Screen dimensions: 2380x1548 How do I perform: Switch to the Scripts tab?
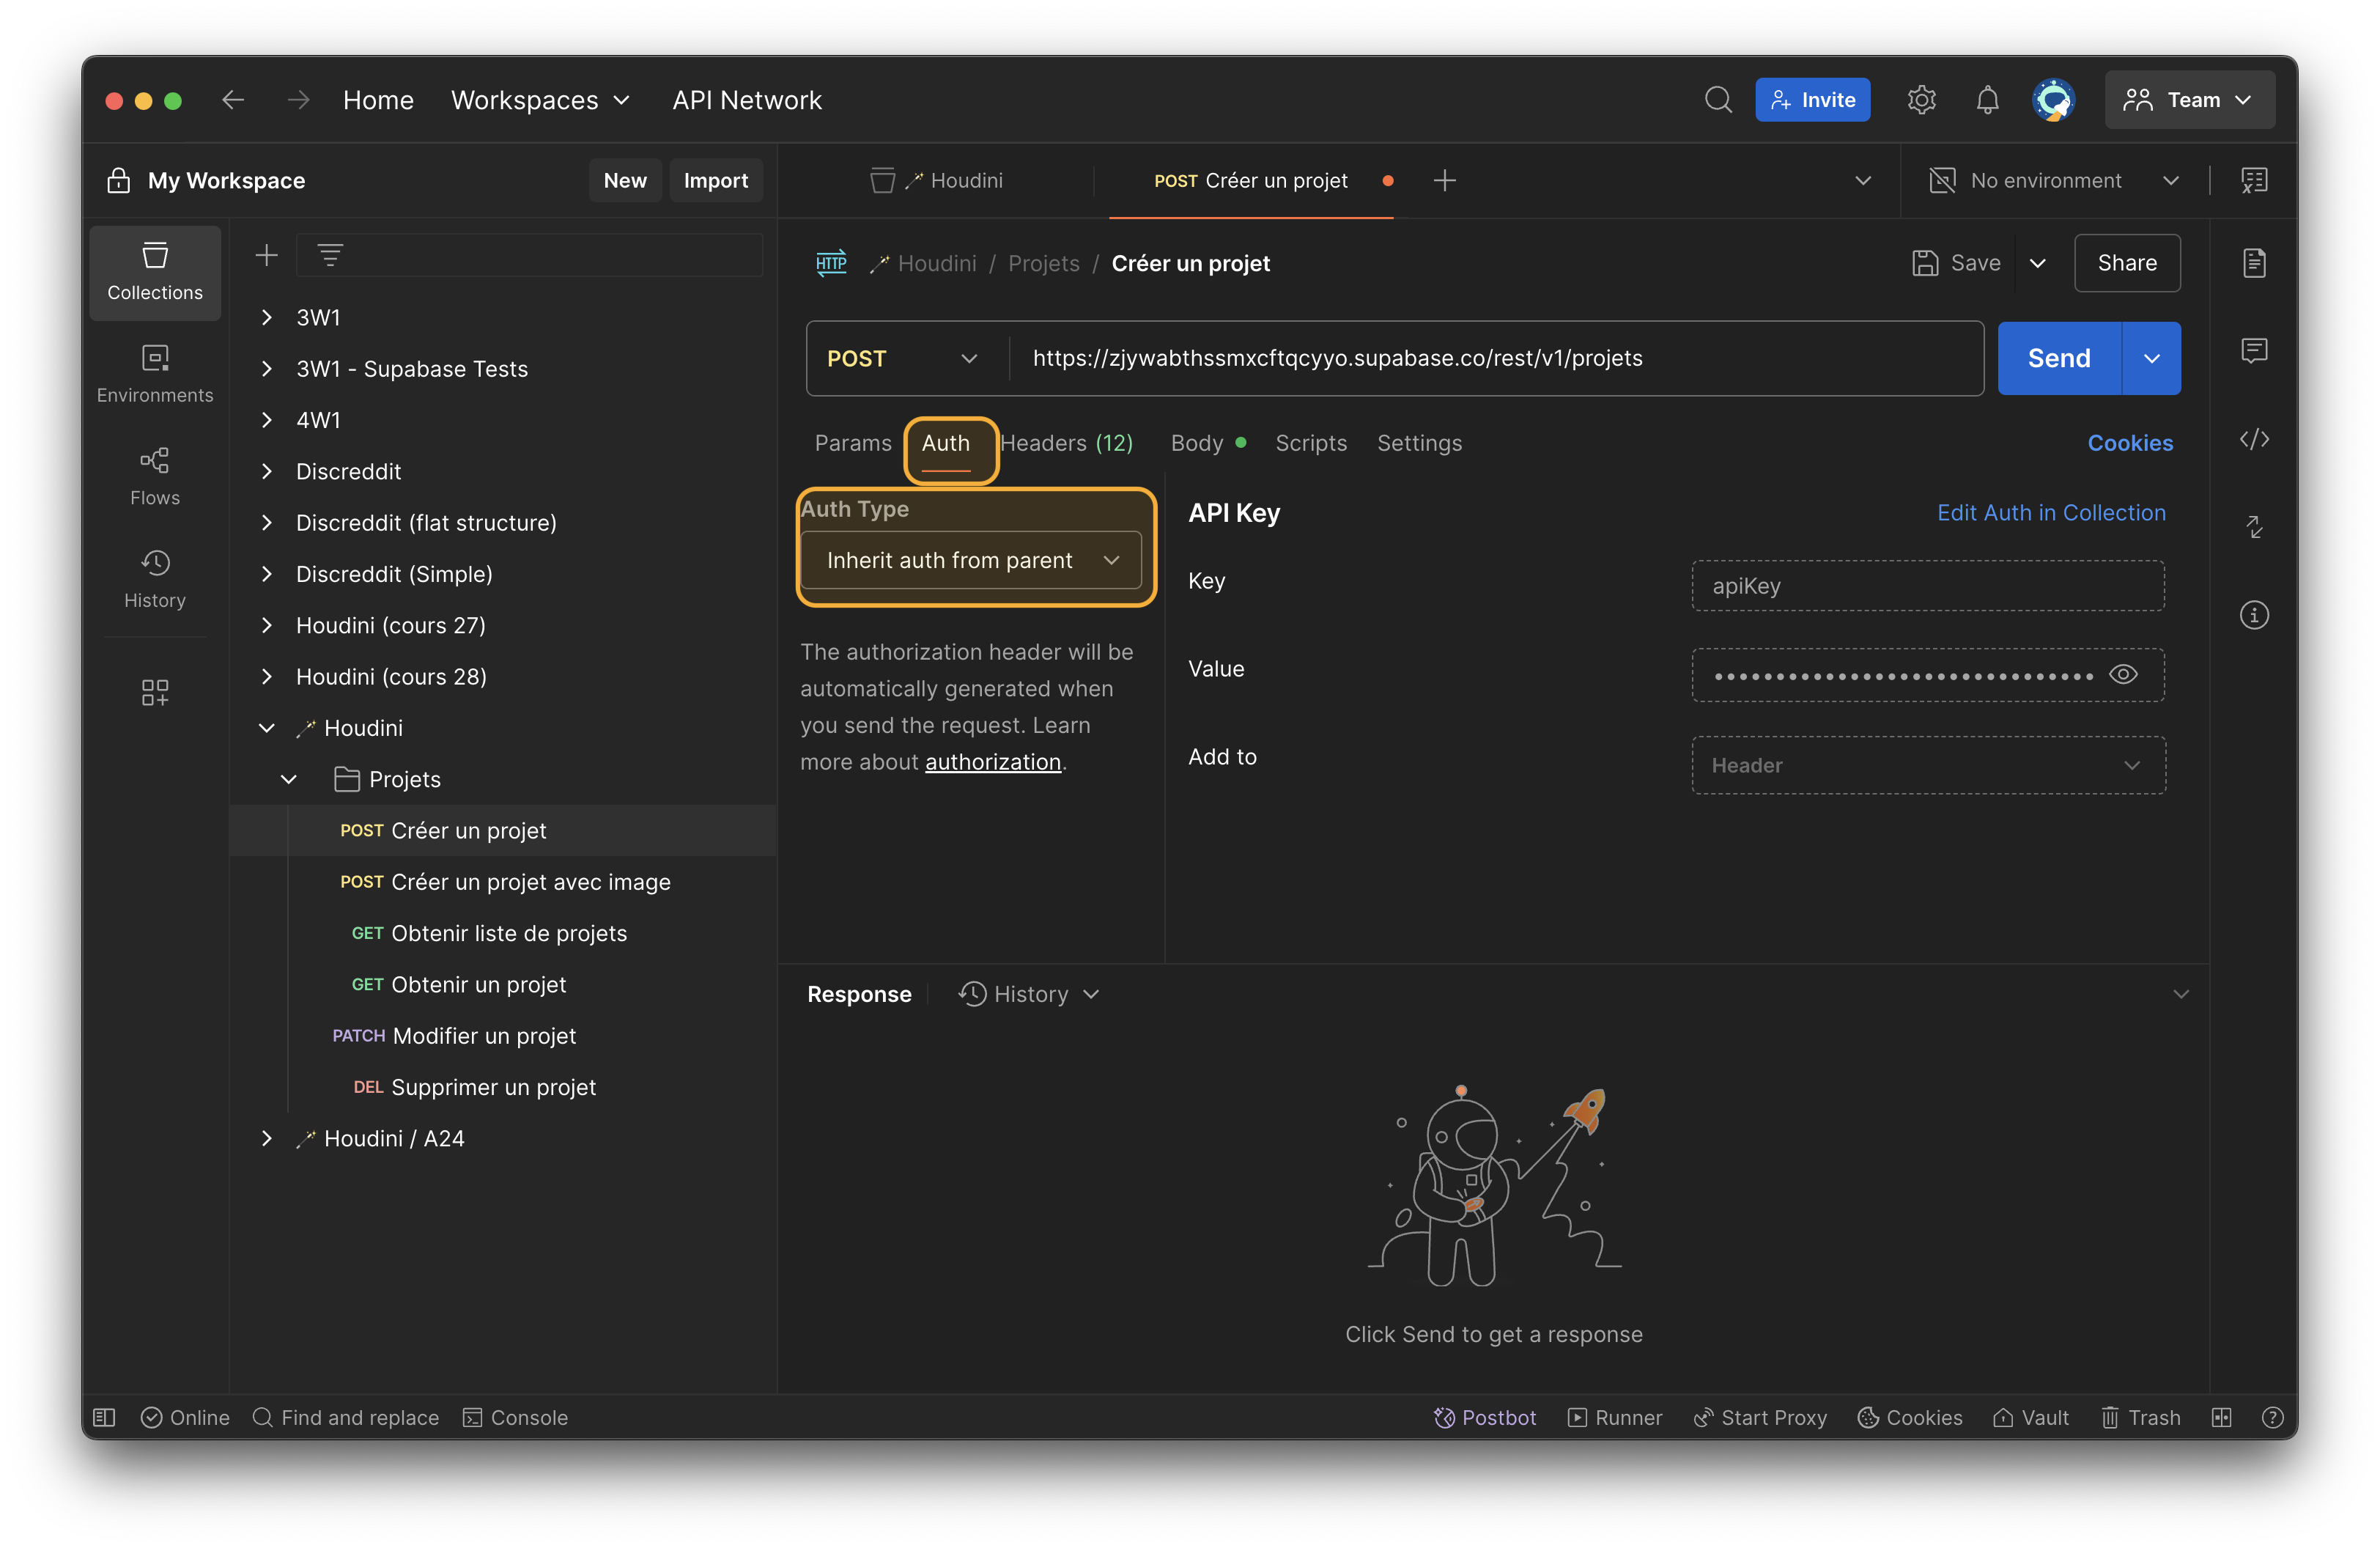point(1310,443)
